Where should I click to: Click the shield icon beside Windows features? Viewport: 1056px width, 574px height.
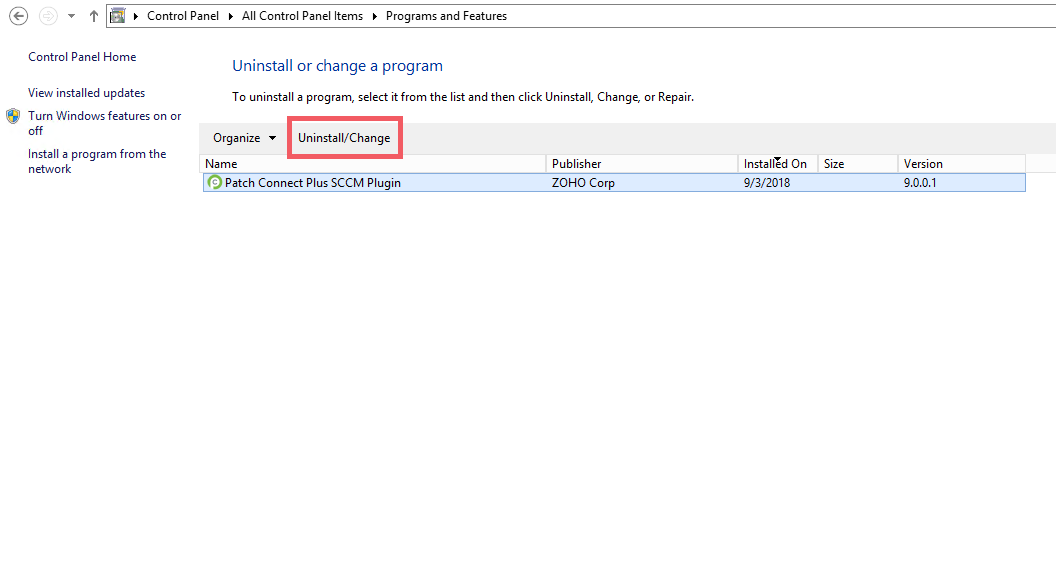(x=13, y=116)
